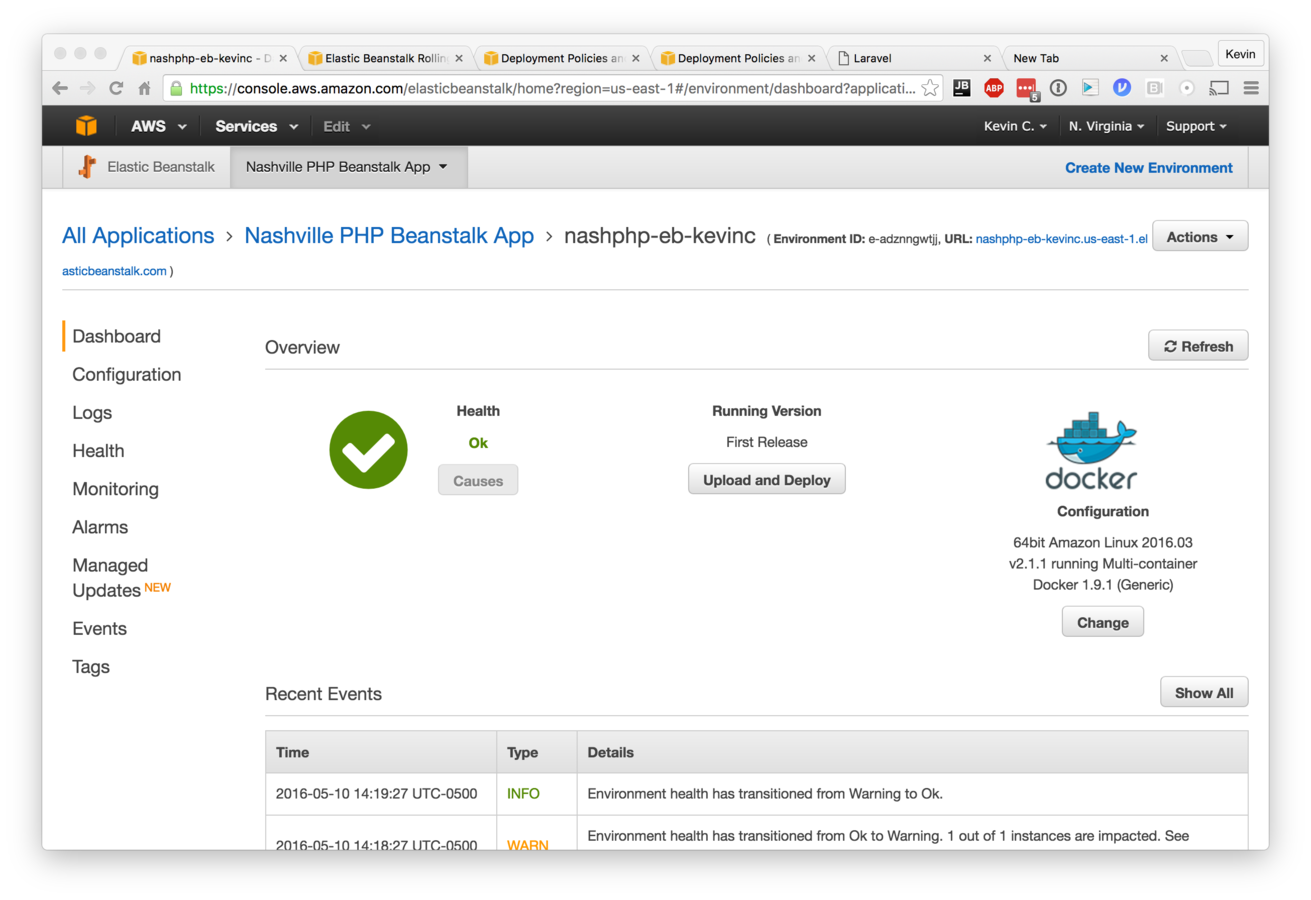Viewport: 1311px width, 900px height.
Task: Click the browser address bar
Action: (550, 88)
